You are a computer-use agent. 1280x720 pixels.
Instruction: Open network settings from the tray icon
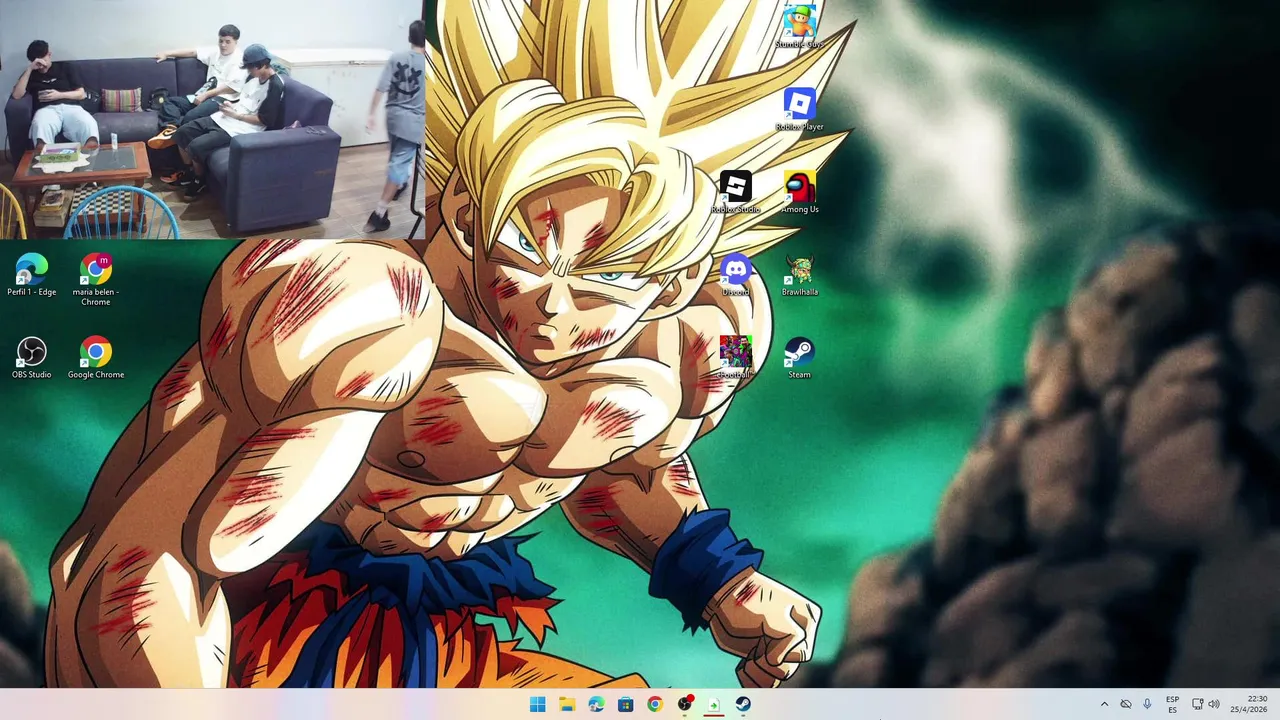click(x=1198, y=704)
